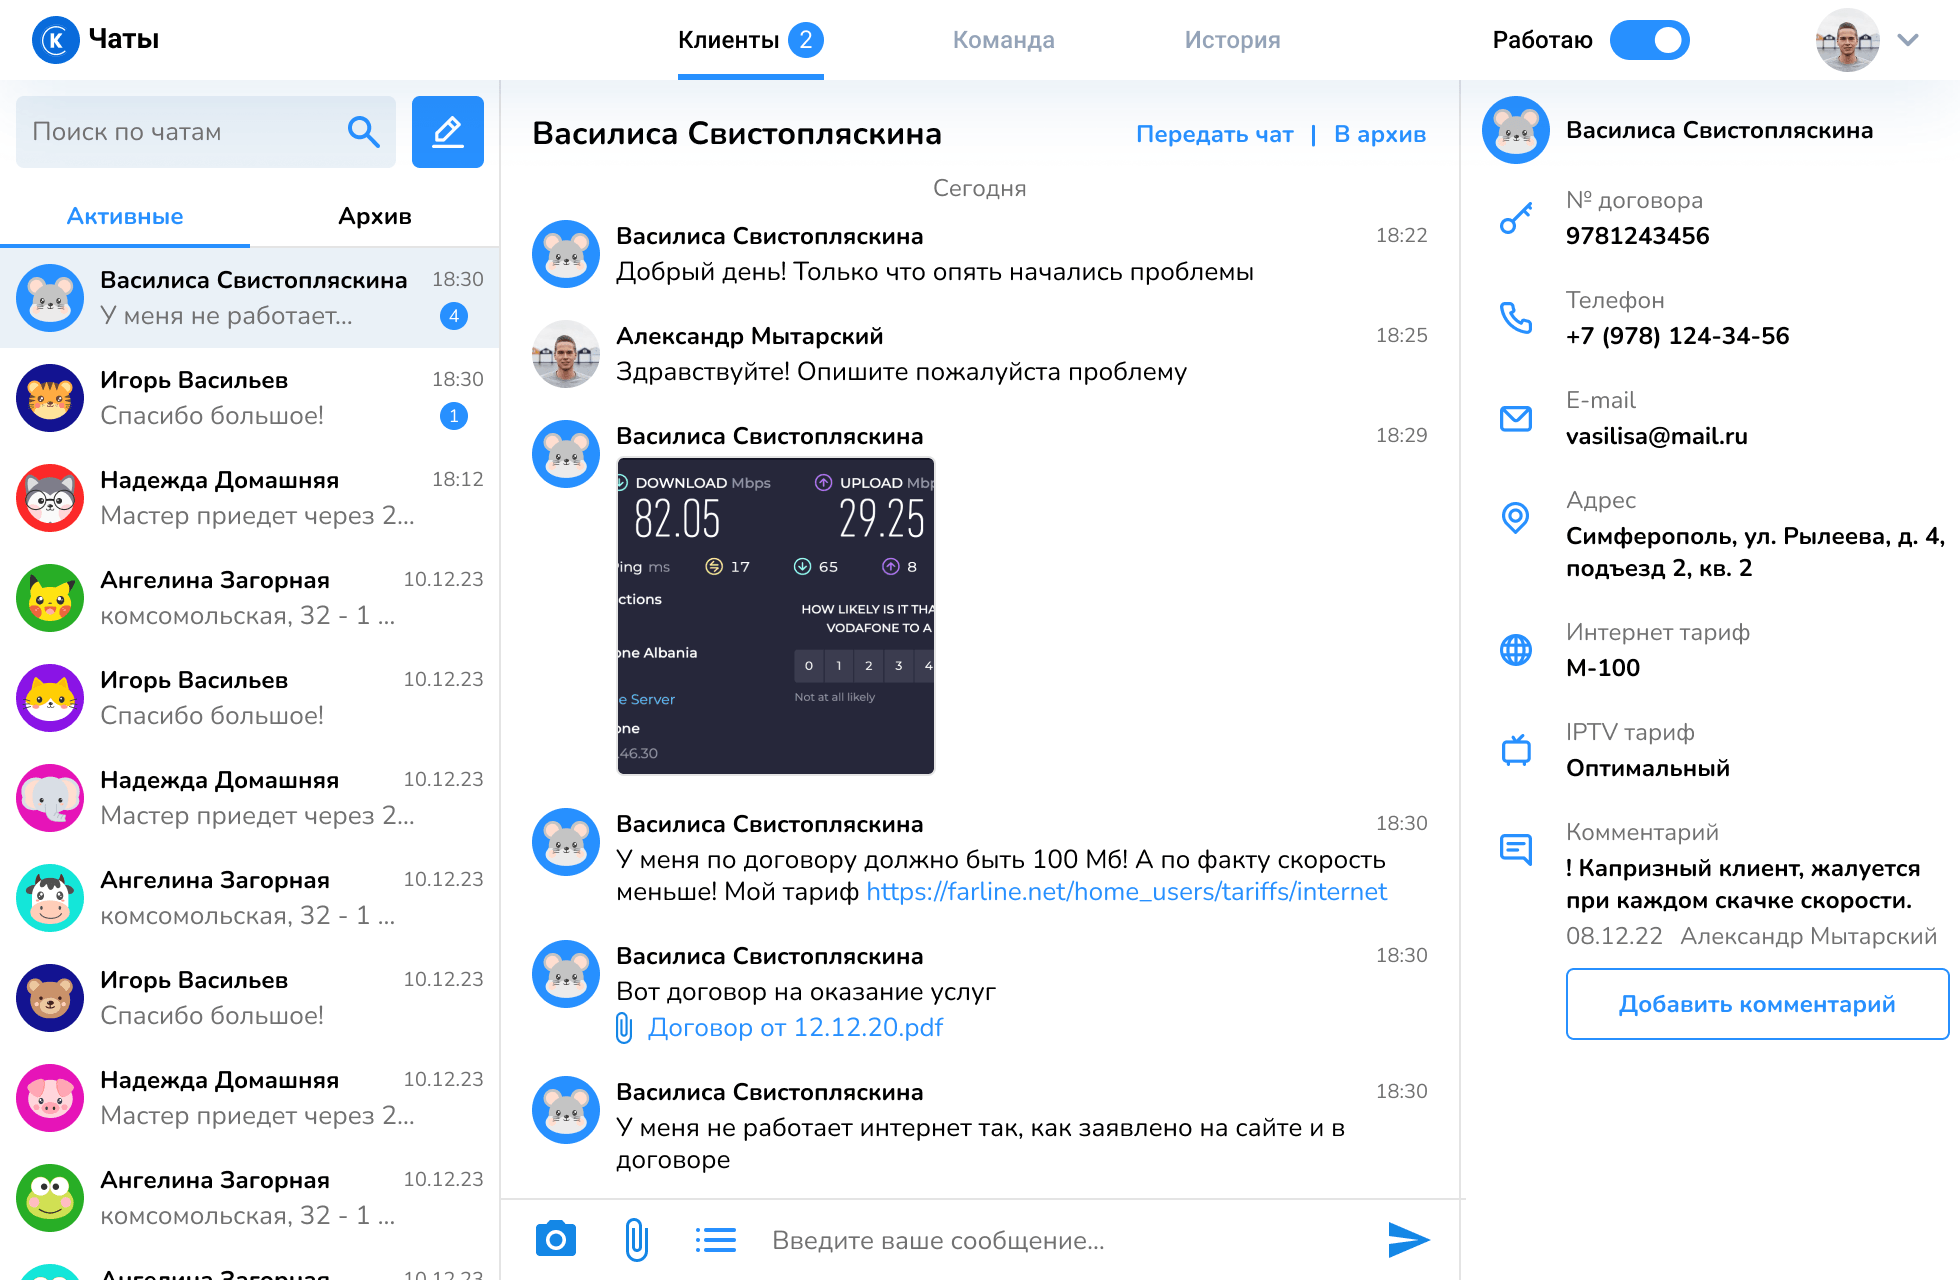Switch to the Команда tab
This screenshot has height=1280, width=1960.
click(1004, 40)
